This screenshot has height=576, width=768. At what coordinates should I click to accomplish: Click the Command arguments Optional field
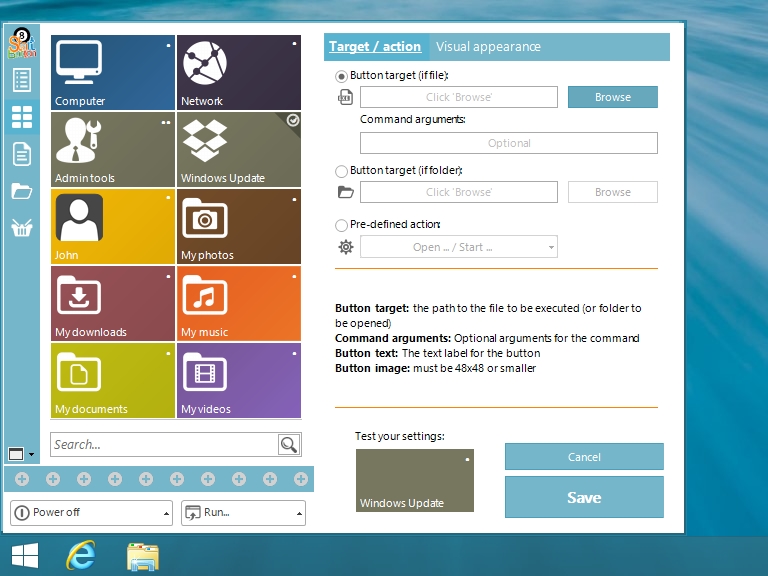coord(509,143)
